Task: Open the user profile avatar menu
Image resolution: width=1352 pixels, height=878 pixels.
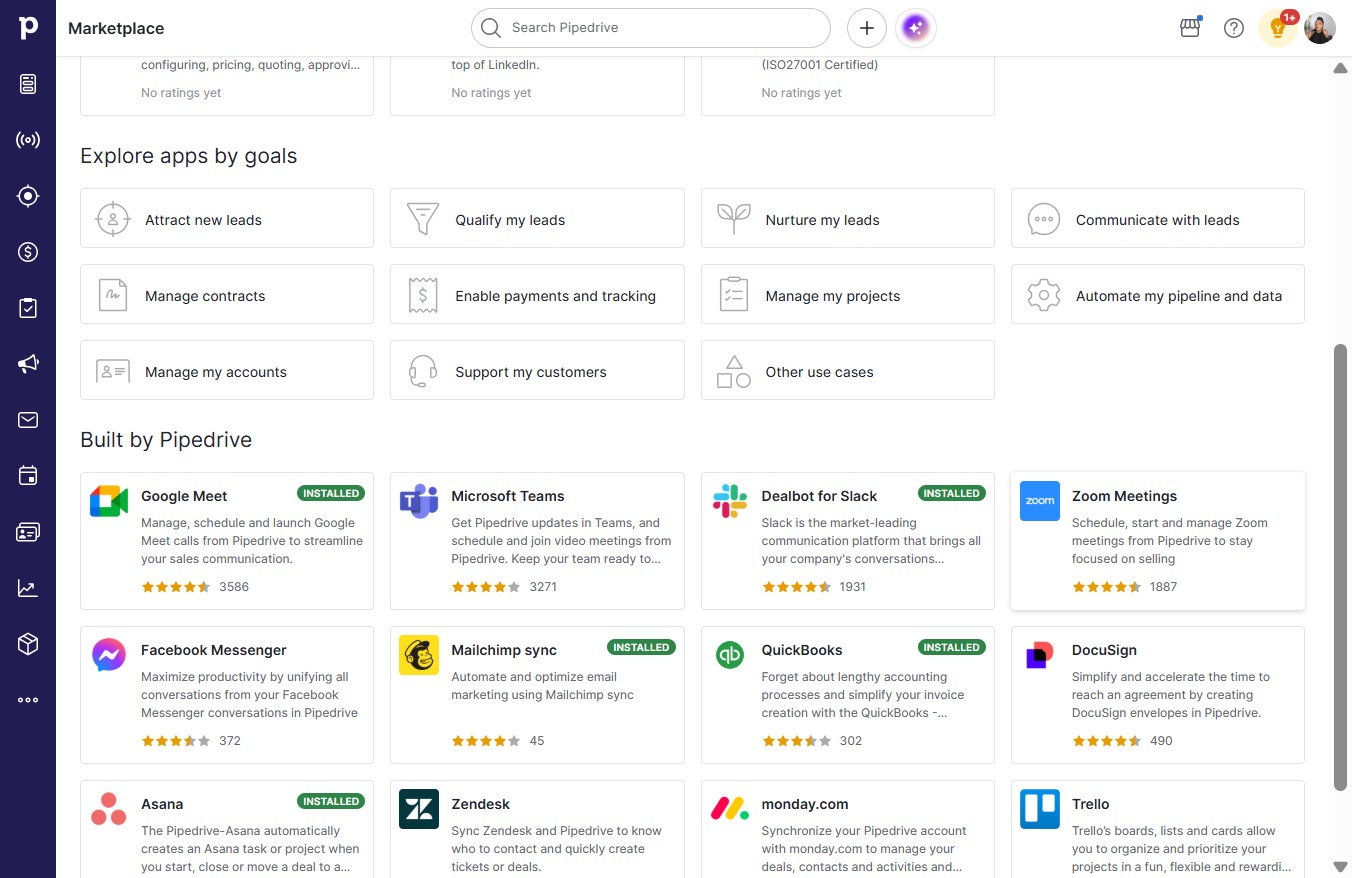Action: (1320, 28)
